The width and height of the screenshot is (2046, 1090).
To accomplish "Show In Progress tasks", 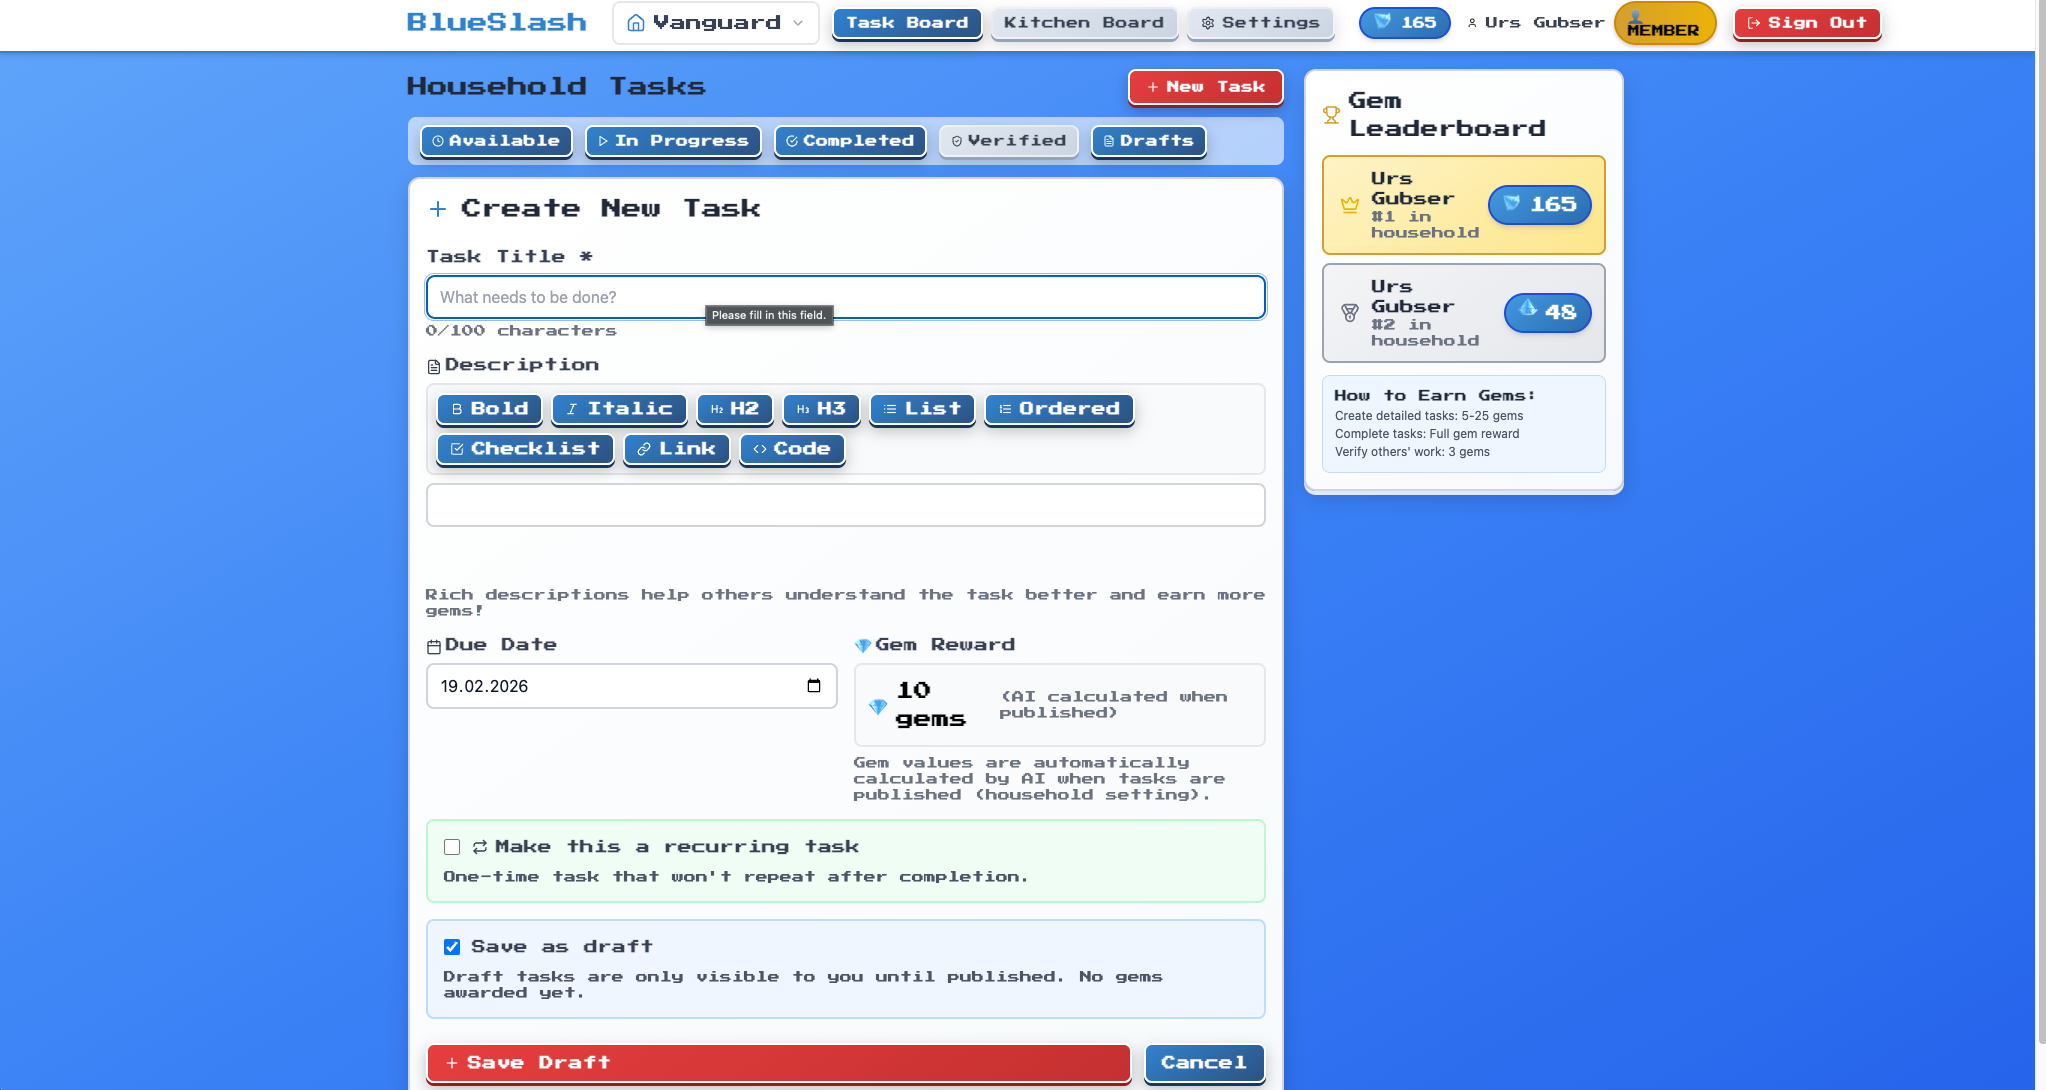I will [672, 141].
